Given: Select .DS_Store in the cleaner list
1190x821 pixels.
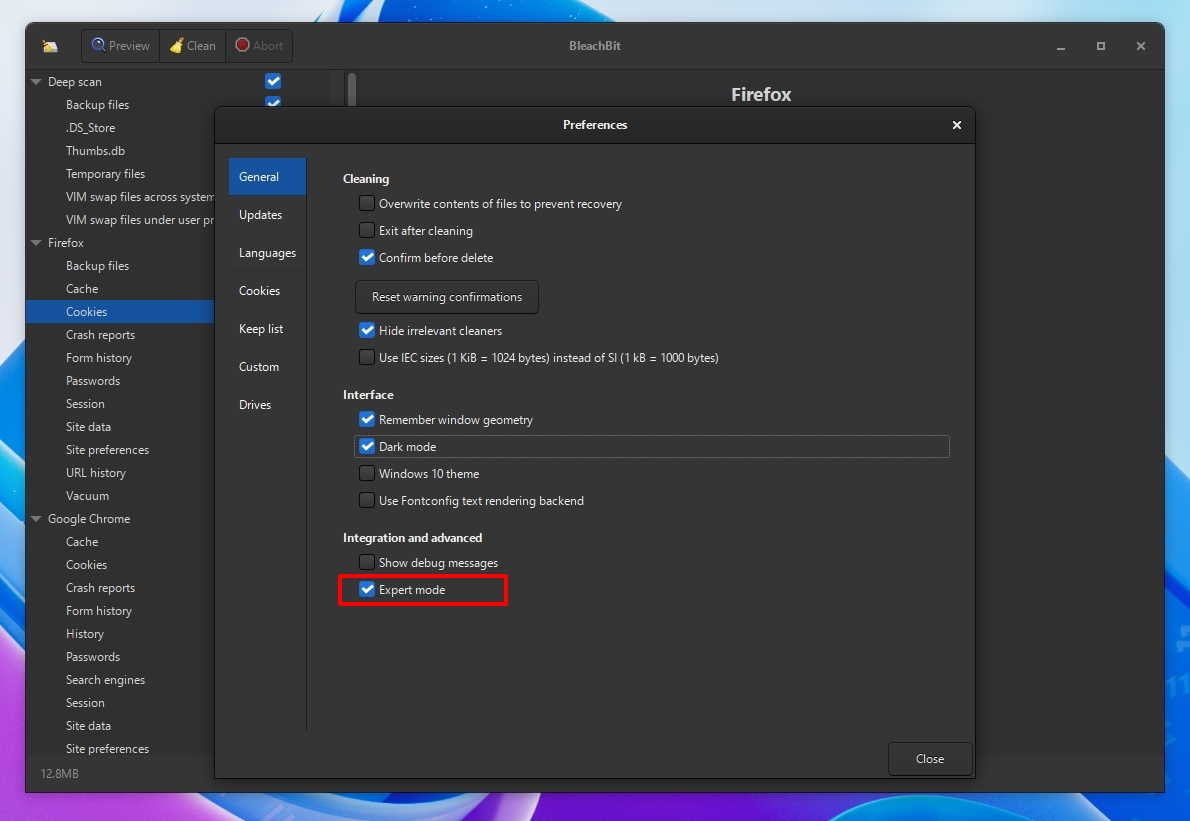Looking at the screenshot, I should [x=90, y=127].
